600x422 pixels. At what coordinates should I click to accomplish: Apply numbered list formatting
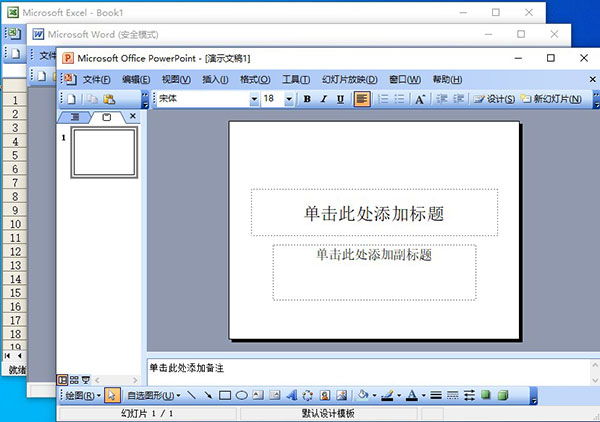tap(383, 99)
